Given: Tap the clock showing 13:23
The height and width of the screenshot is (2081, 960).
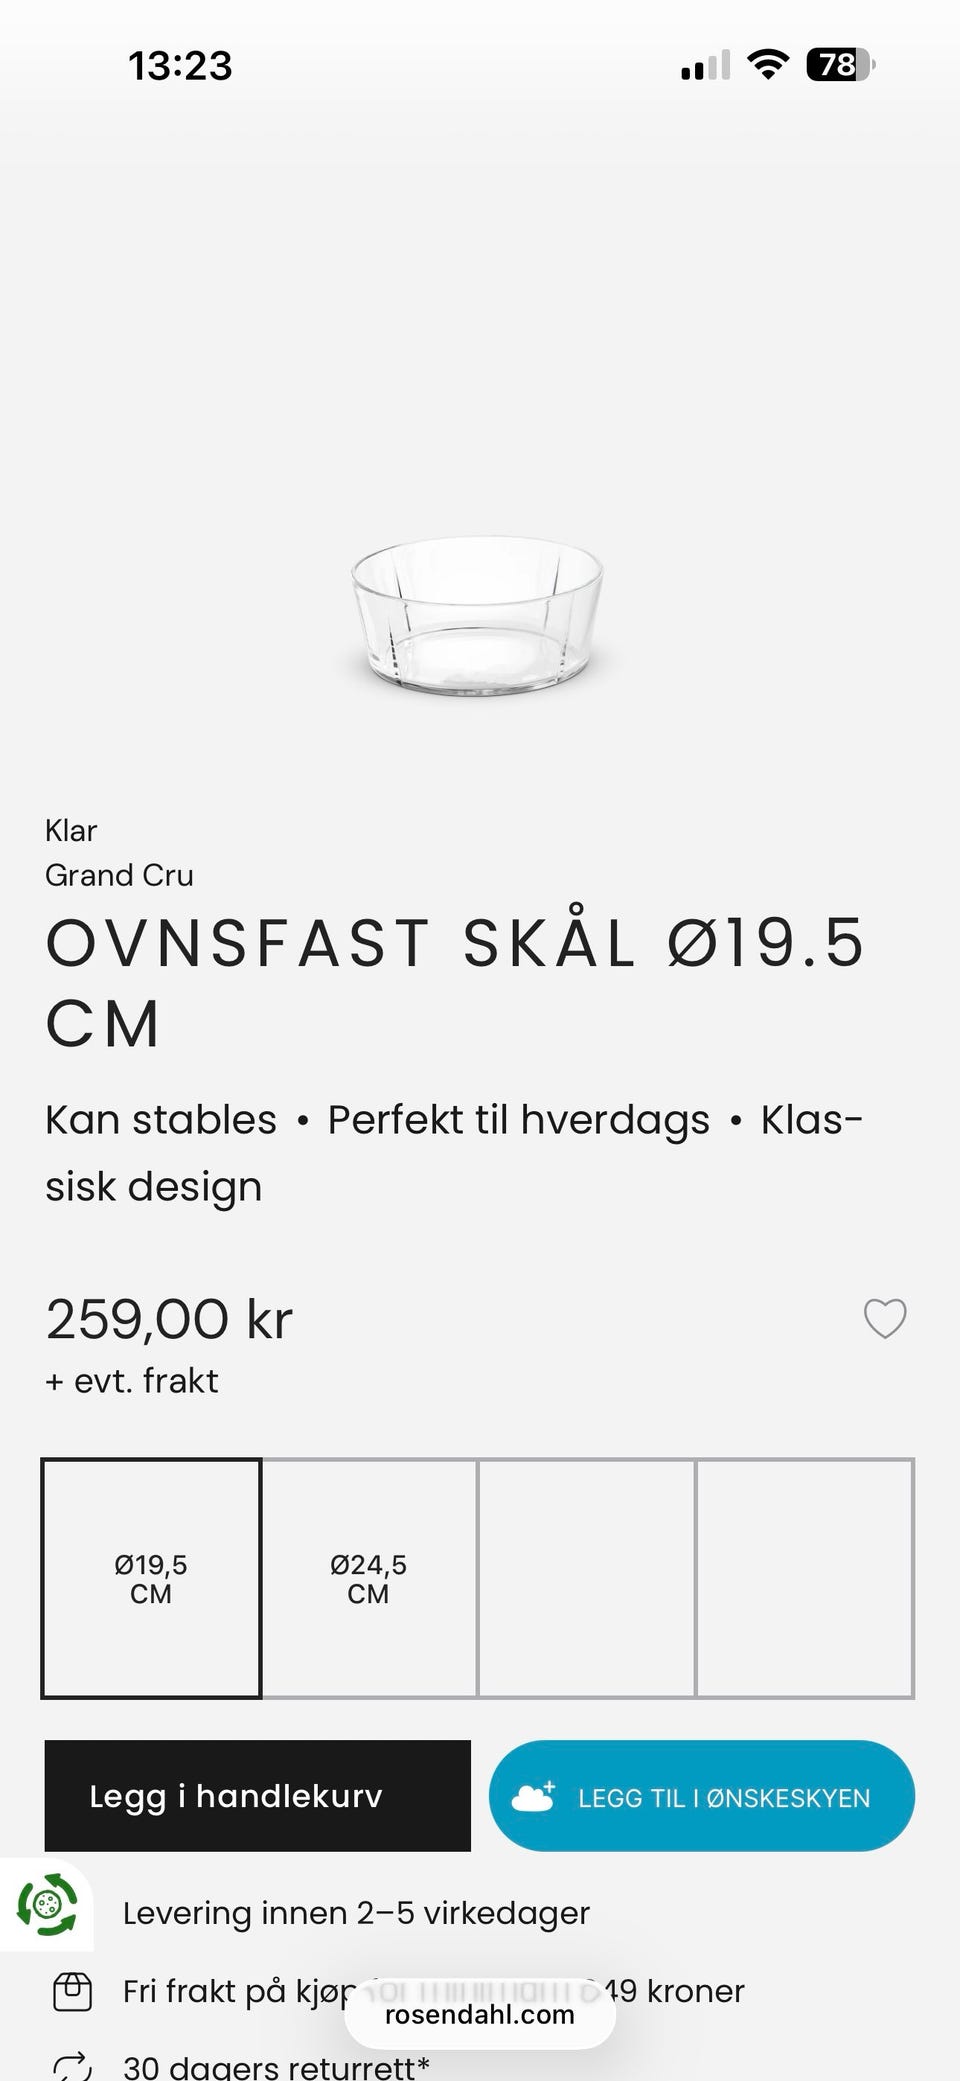Looking at the screenshot, I should [x=180, y=66].
